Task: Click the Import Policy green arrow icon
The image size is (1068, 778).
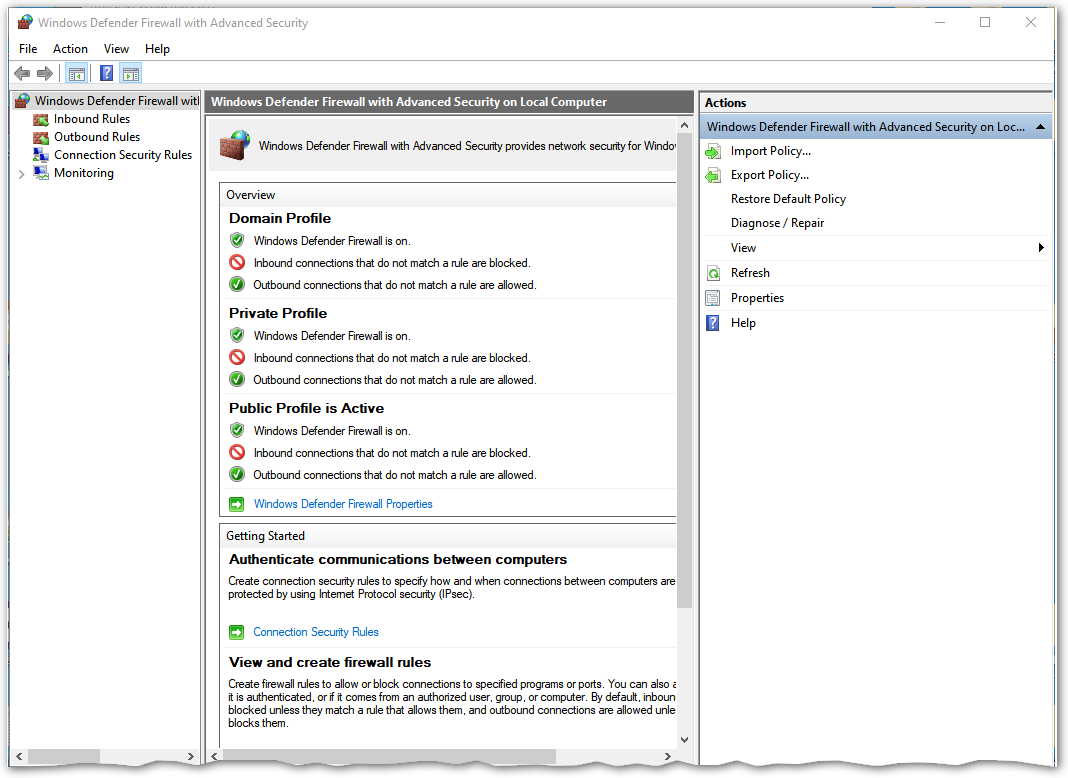Action: pyautogui.click(x=713, y=151)
